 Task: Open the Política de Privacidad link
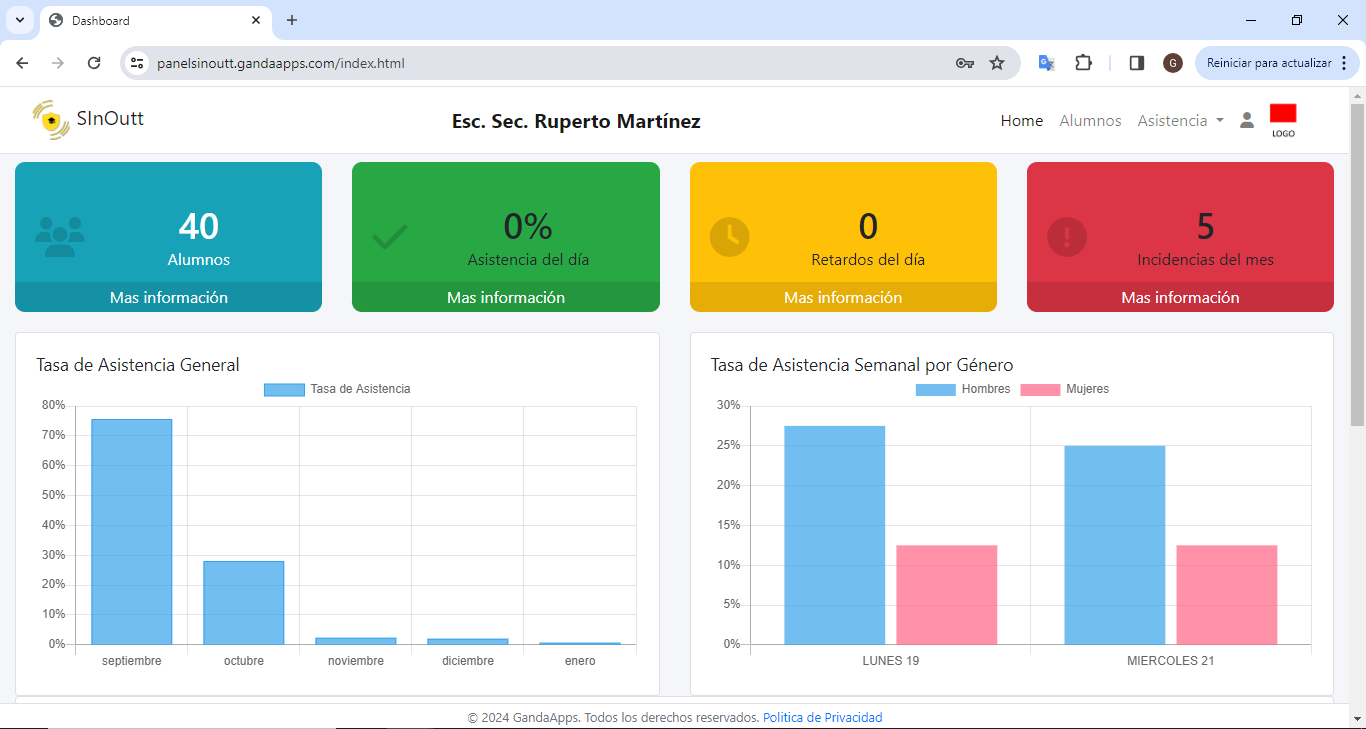(822, 717)
